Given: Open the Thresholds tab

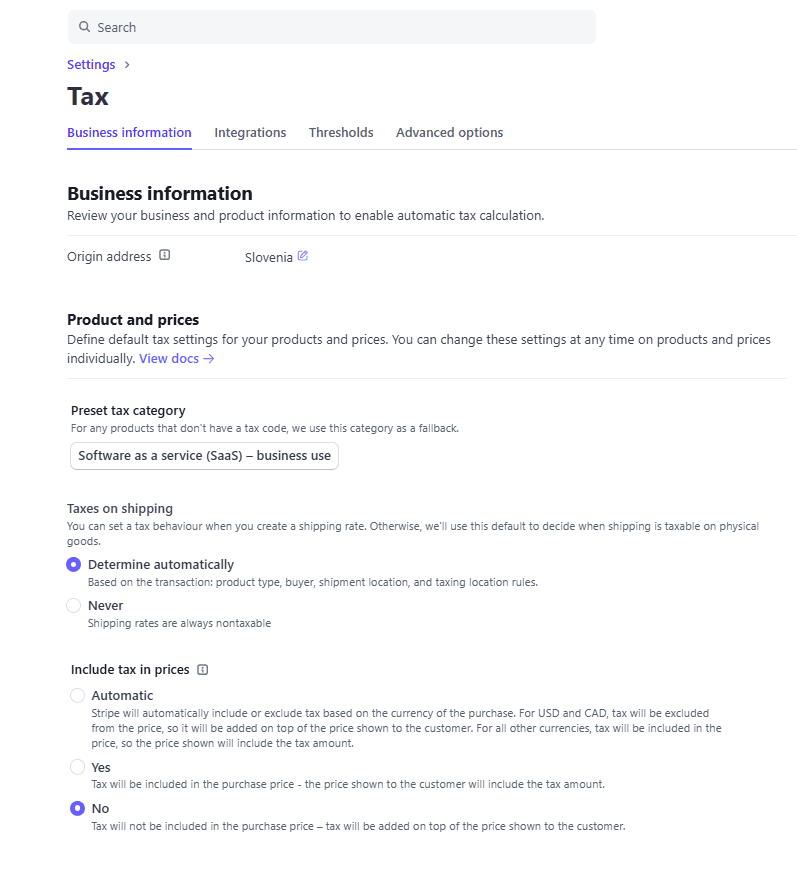Looking at the screenshot, I should (x=341, y=132).
